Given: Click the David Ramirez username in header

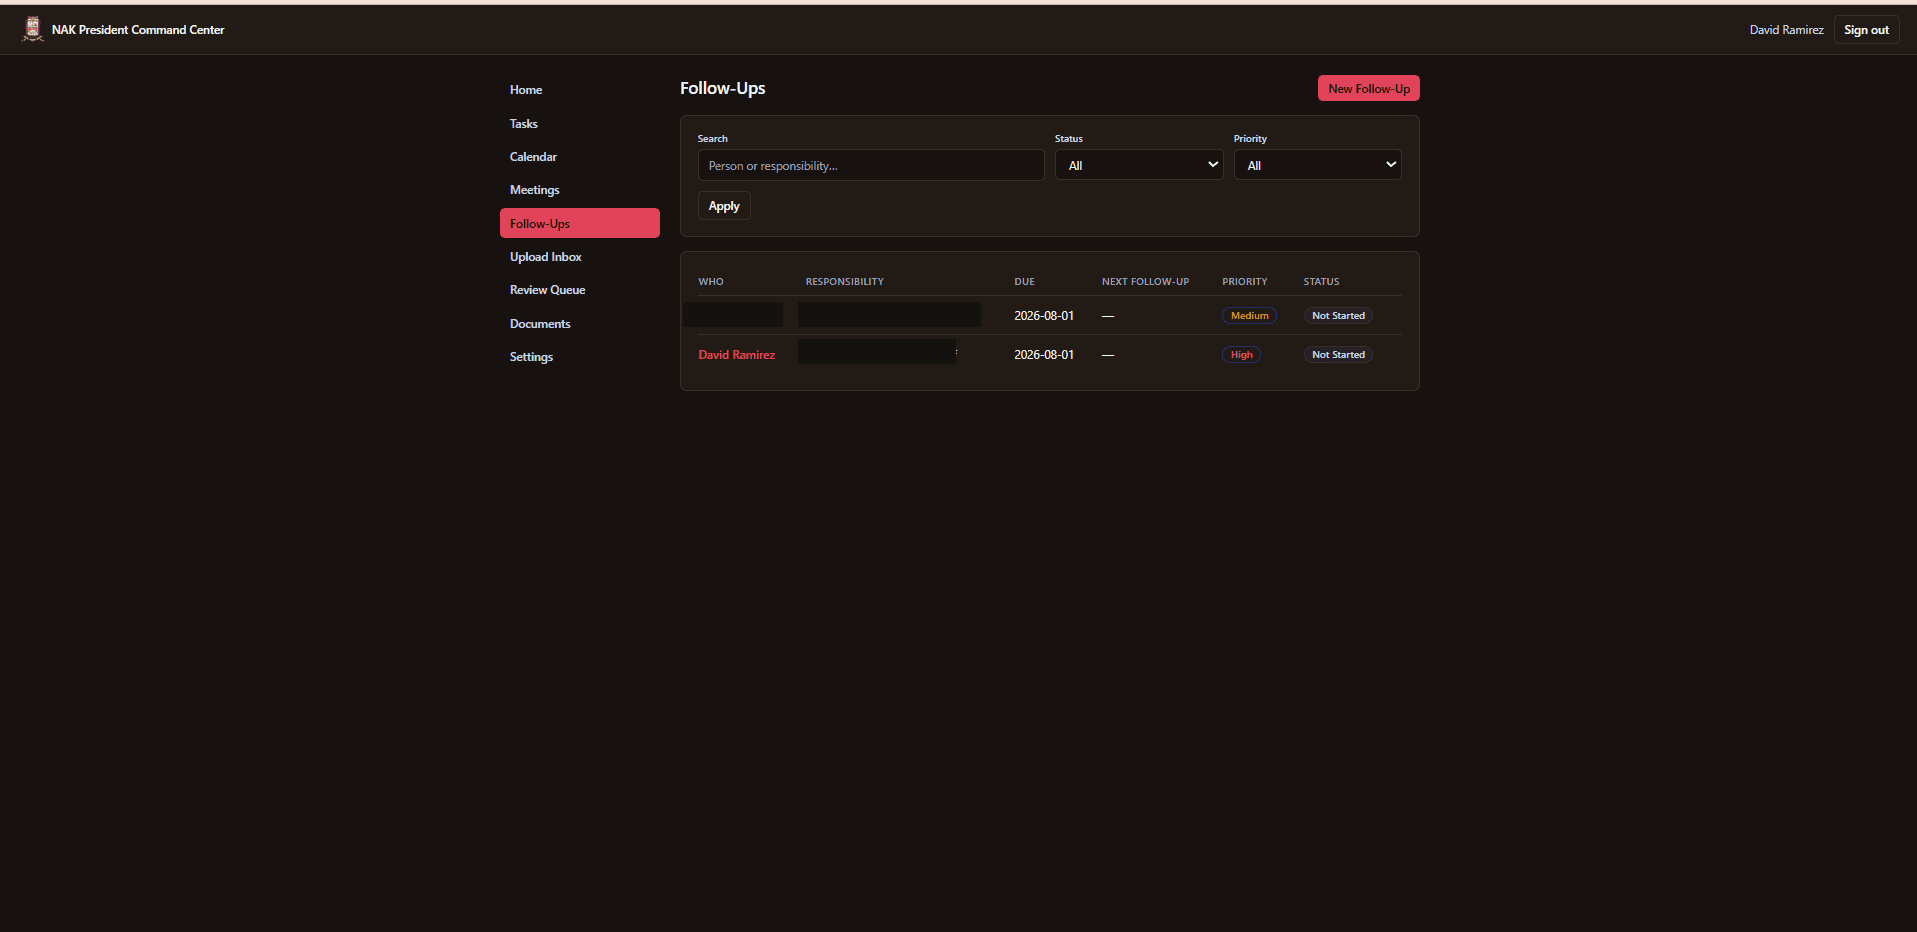Looking at the screenshot, I should [1786, 30].
